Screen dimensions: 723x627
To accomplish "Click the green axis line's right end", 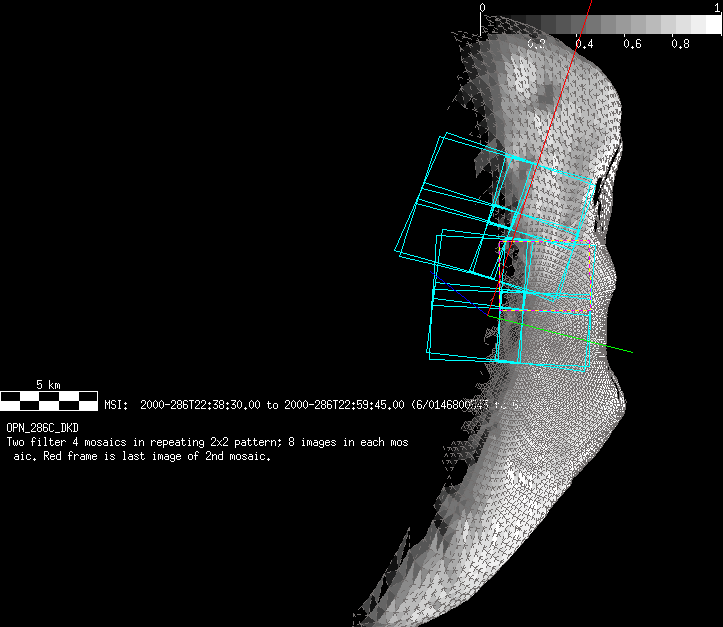I will pyautogui.click(x=628, y=351).
